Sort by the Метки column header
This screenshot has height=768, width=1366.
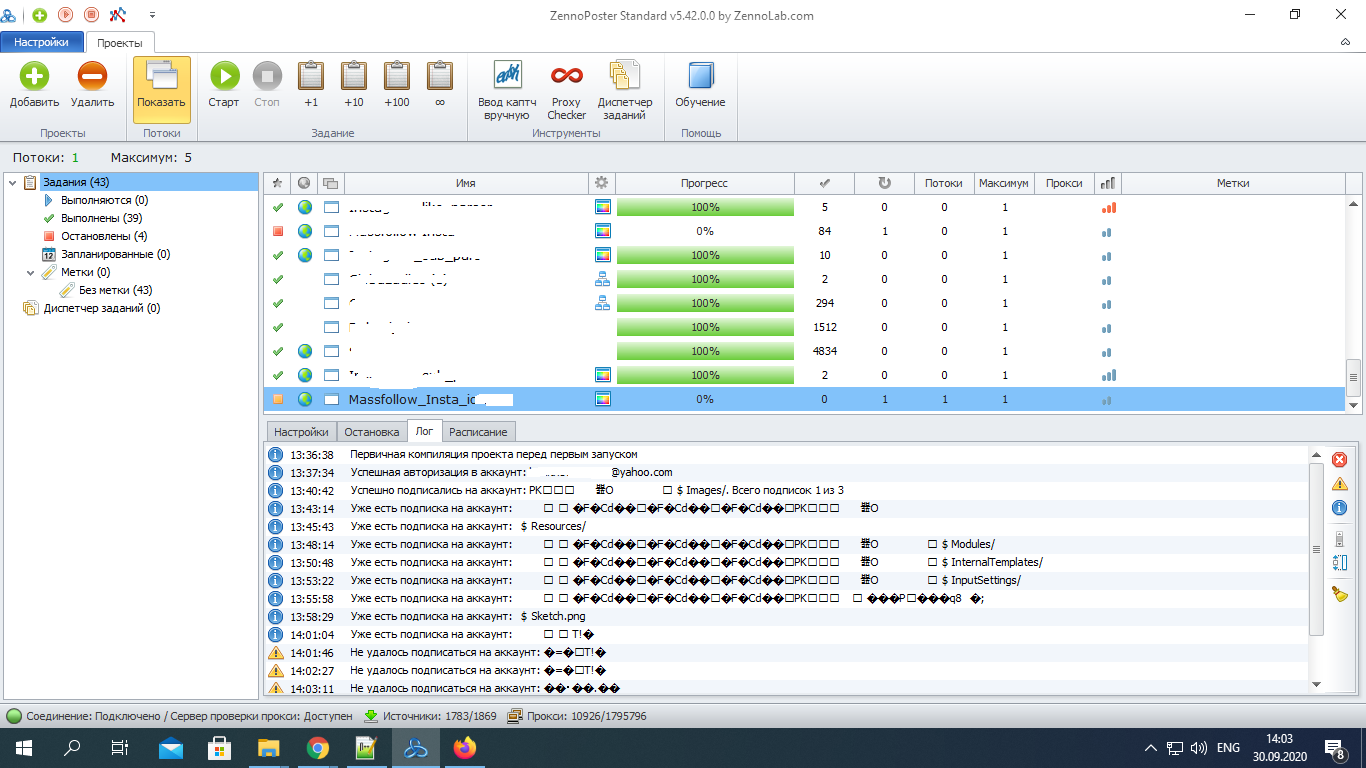1233,183
